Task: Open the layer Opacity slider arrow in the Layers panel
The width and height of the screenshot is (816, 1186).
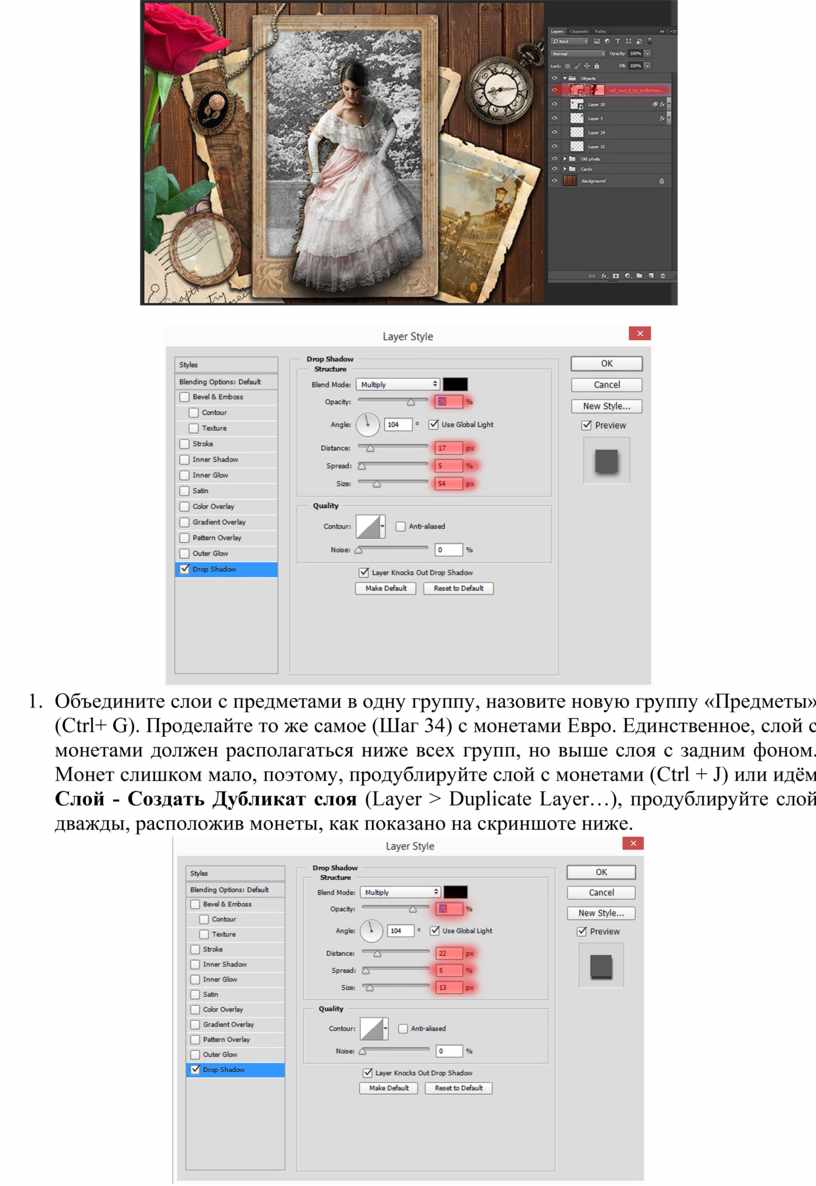Action: pyautogui.click(x=647, y=54)
